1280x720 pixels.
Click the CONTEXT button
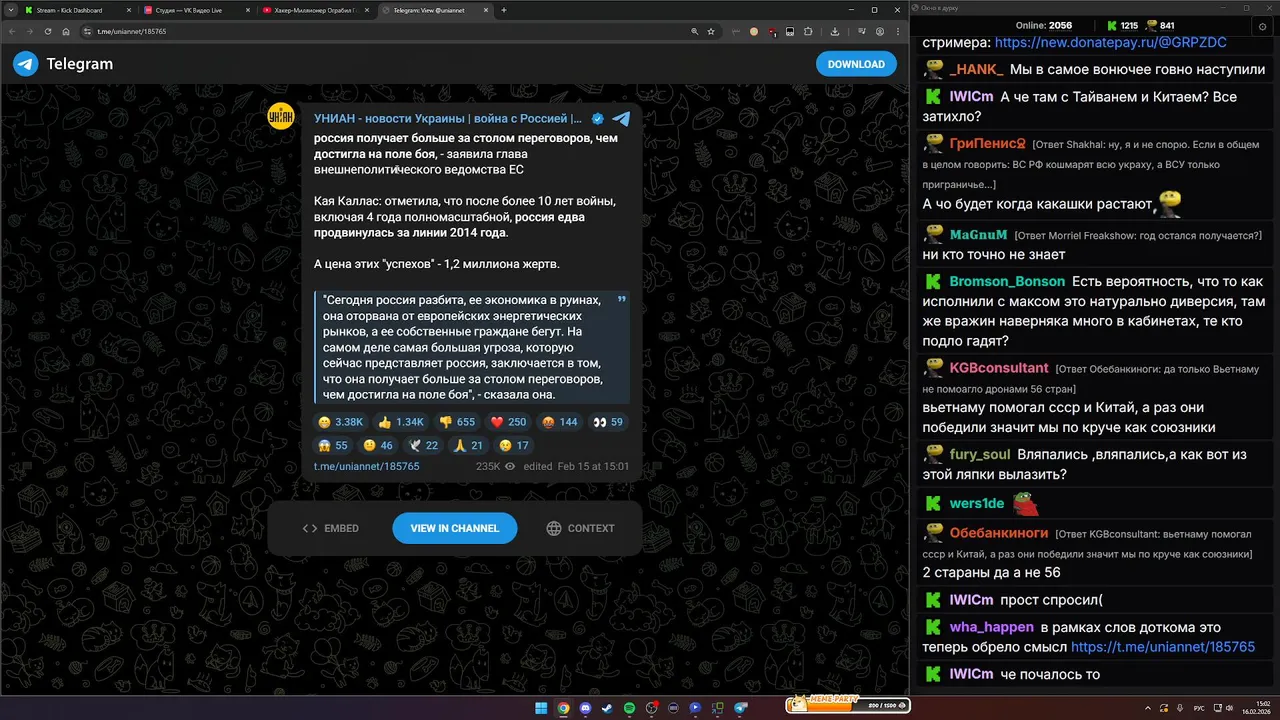click(x=581, y=528)
